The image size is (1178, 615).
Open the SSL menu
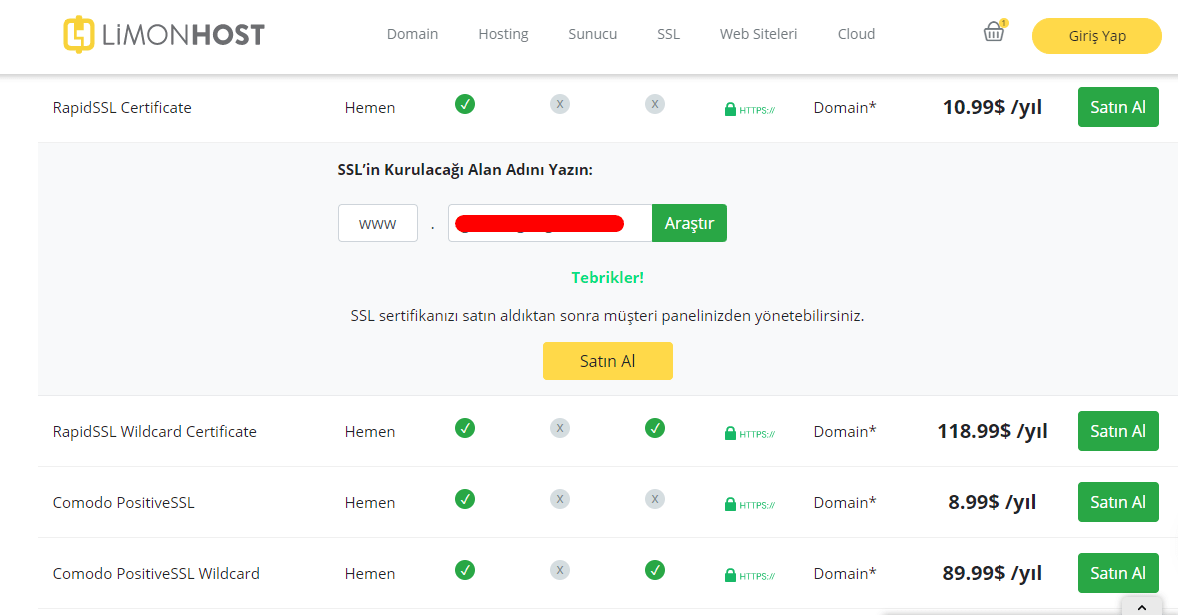coord(669,34)
